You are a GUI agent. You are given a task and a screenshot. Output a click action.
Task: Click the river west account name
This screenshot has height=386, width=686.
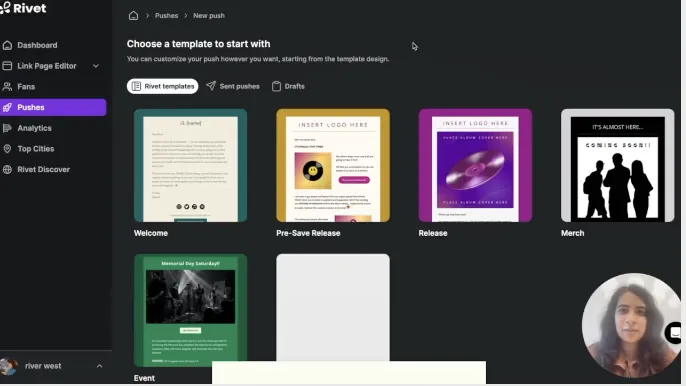(x=43, y=366)
